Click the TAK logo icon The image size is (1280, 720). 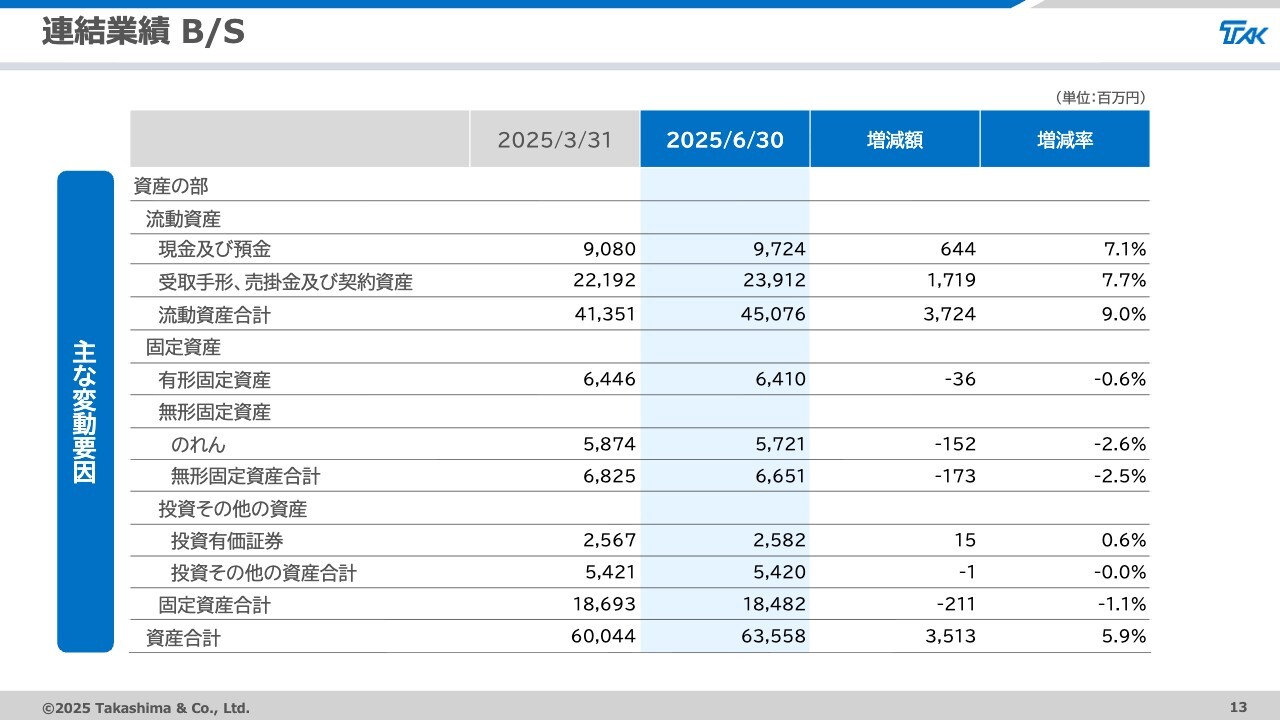click(1243, 33)
